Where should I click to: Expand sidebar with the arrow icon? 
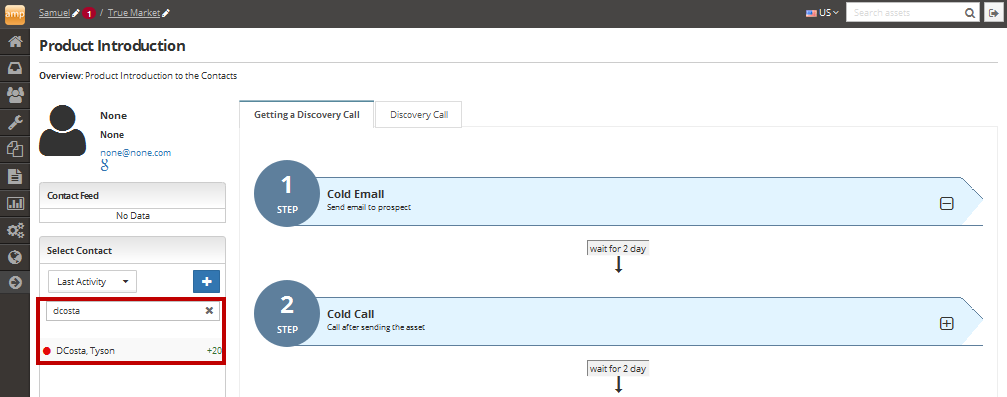click(x=15, y=283)
